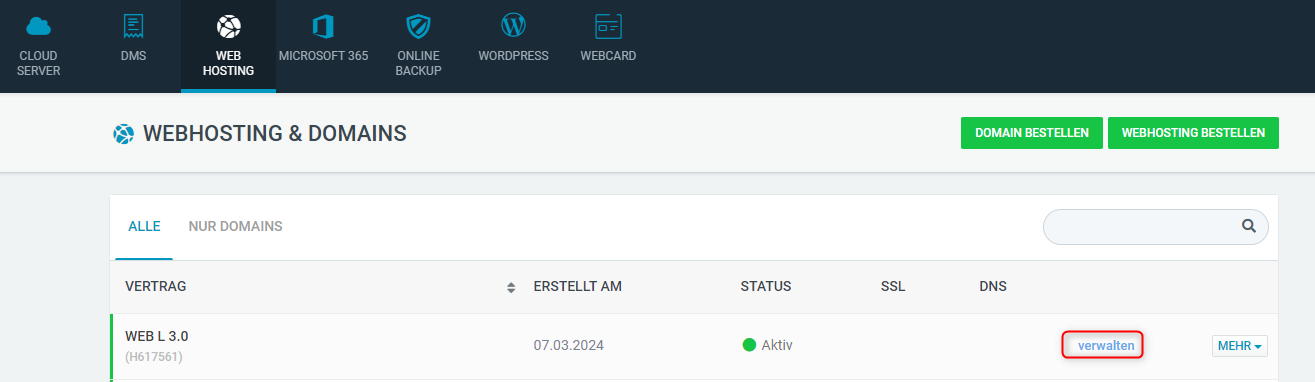Click the globe icon beside Webhosting & Domains
The height and width of the screenshot is (382, 1315).
(123, 133)
